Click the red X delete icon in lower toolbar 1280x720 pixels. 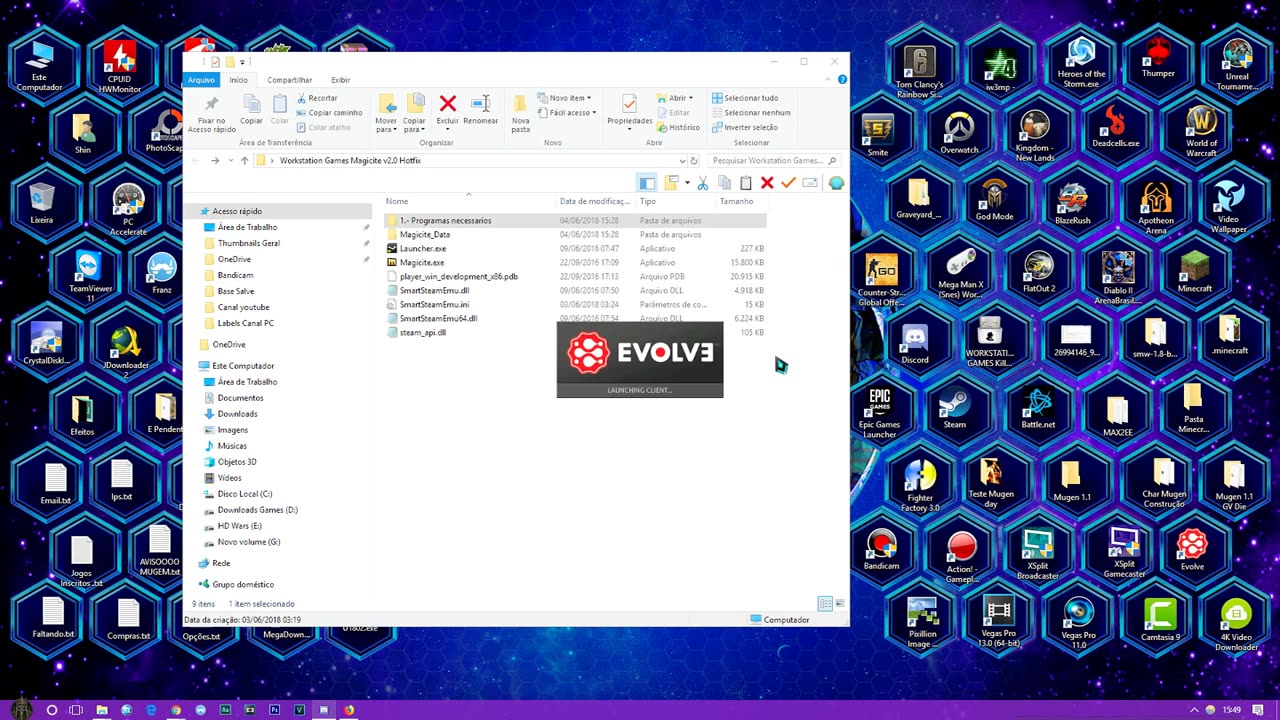pyautogui.click(x=767, y=183)
